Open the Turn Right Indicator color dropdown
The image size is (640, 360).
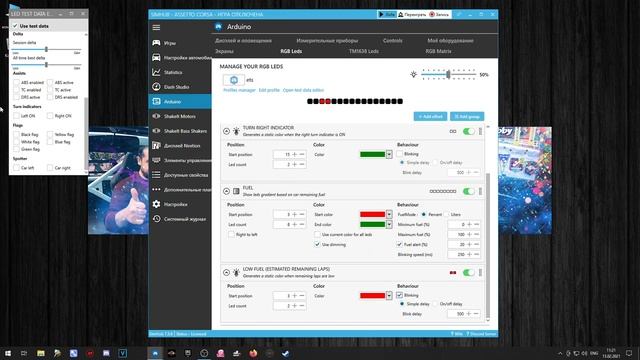[389, 154]
